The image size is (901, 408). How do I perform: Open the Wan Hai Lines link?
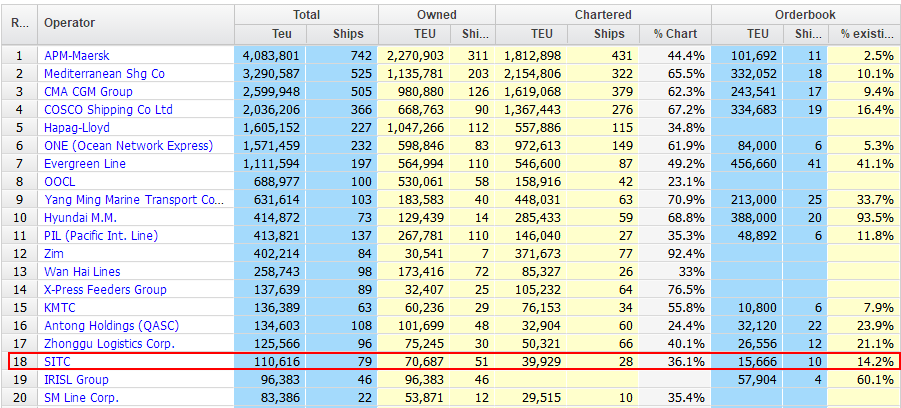[x=82, y=271]
